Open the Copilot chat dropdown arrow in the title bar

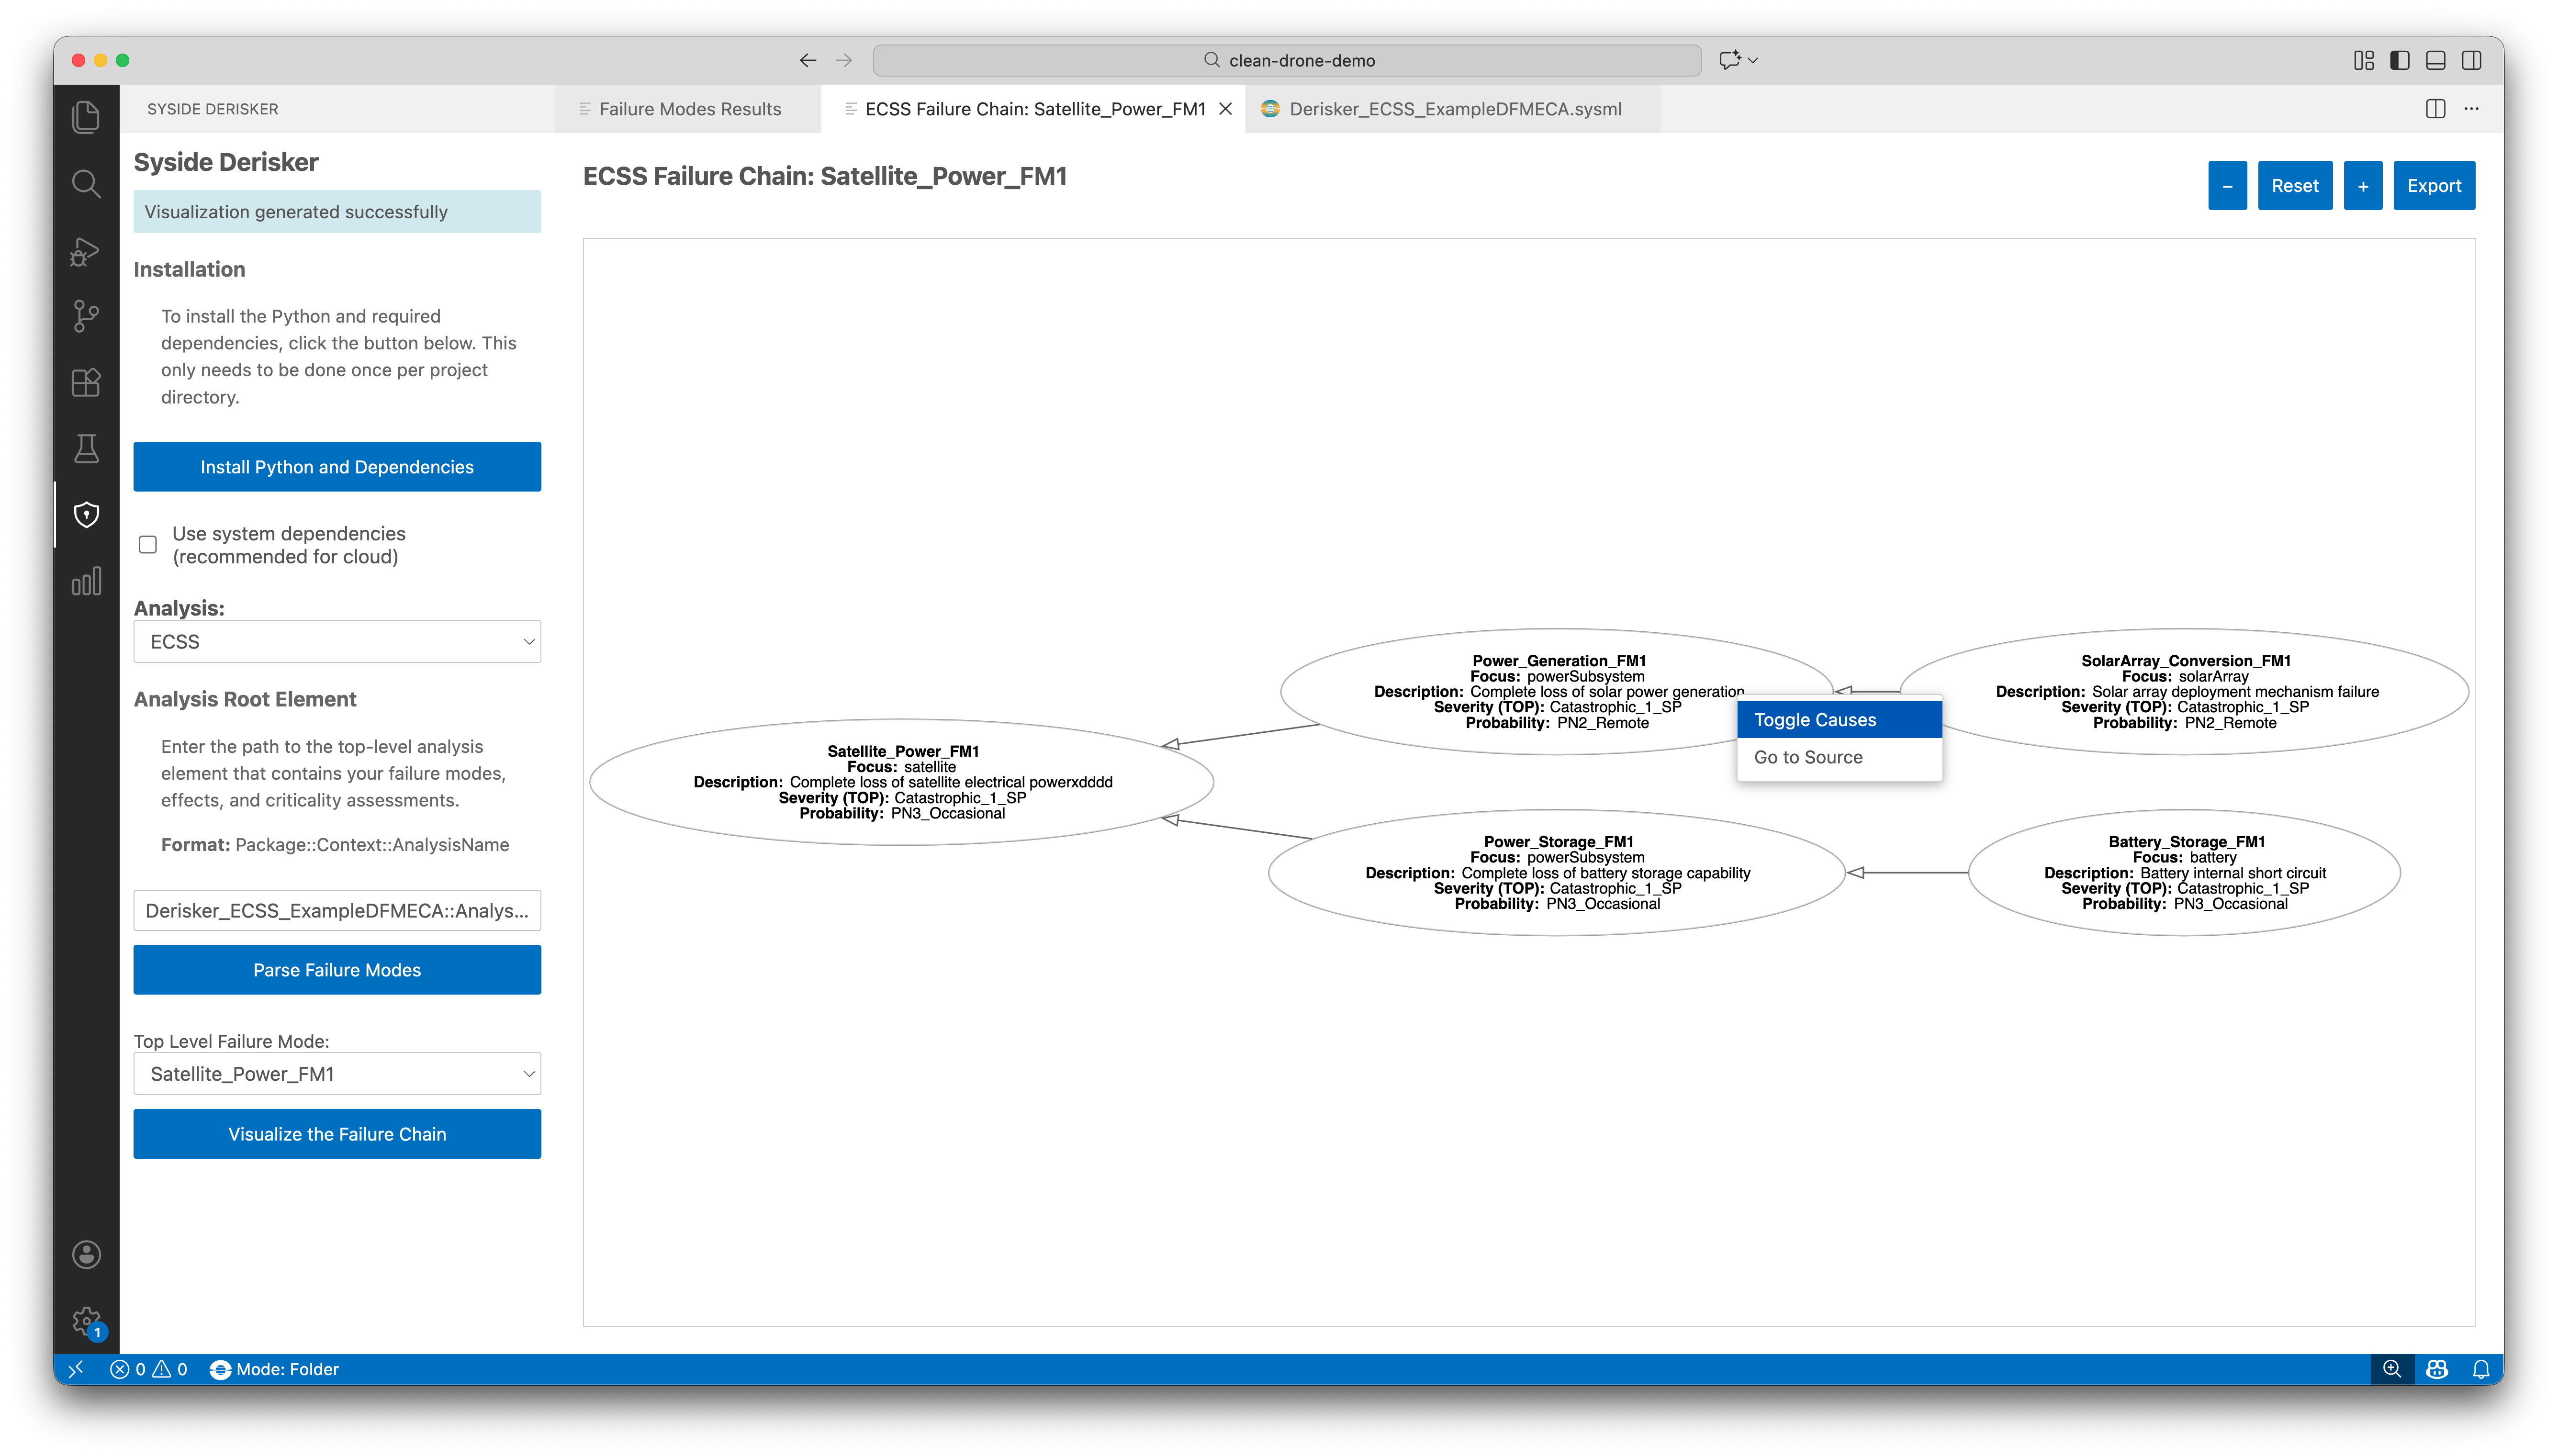point(1753,60)
